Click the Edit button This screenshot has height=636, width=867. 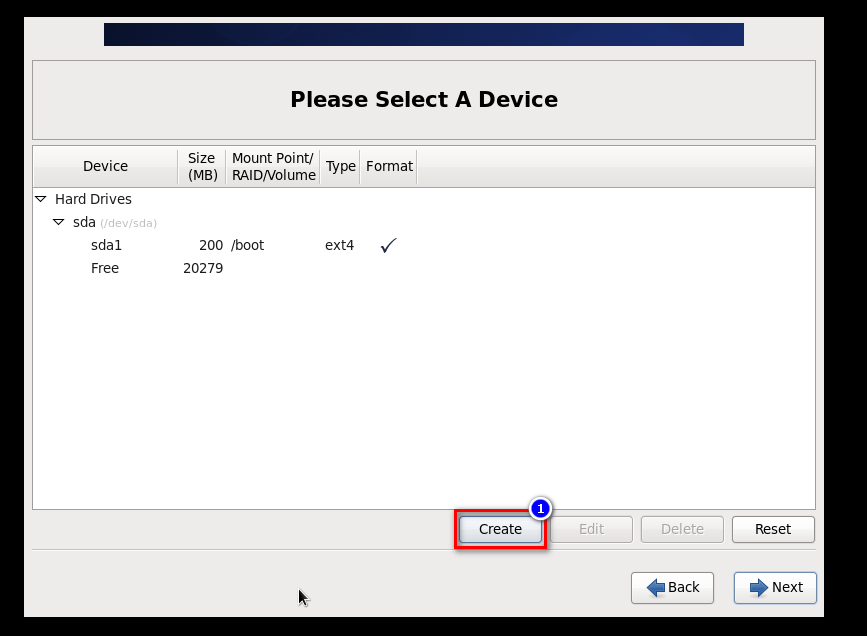click(591, 529)
